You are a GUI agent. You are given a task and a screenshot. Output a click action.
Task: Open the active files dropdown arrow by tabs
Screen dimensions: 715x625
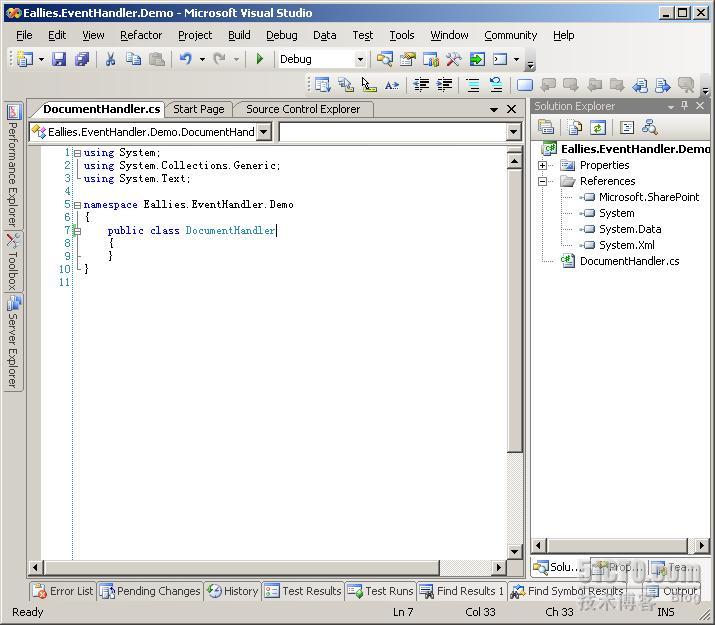493,109
